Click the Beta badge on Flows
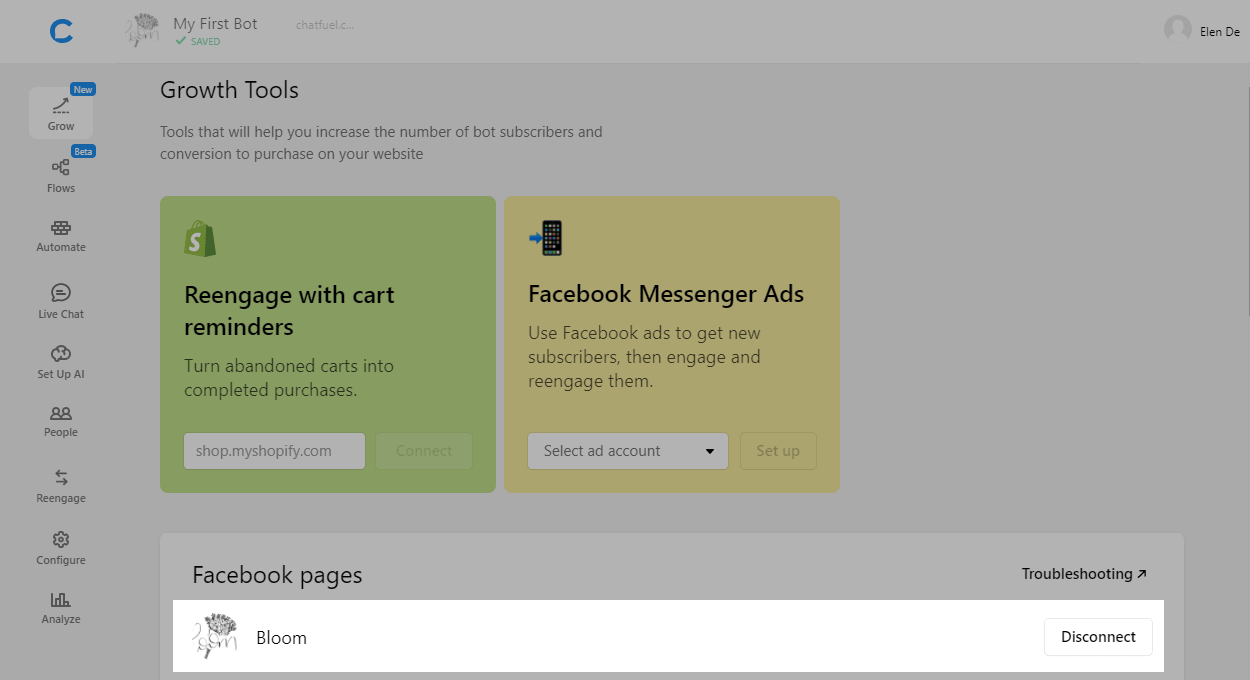 click(83, 152)
